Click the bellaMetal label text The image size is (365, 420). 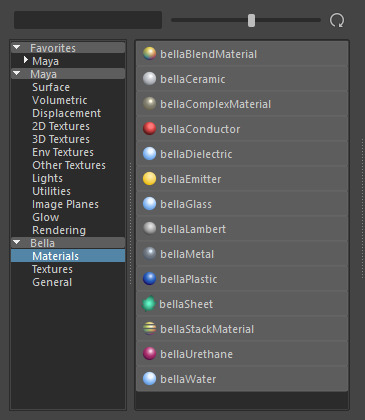tap(187, 254)
